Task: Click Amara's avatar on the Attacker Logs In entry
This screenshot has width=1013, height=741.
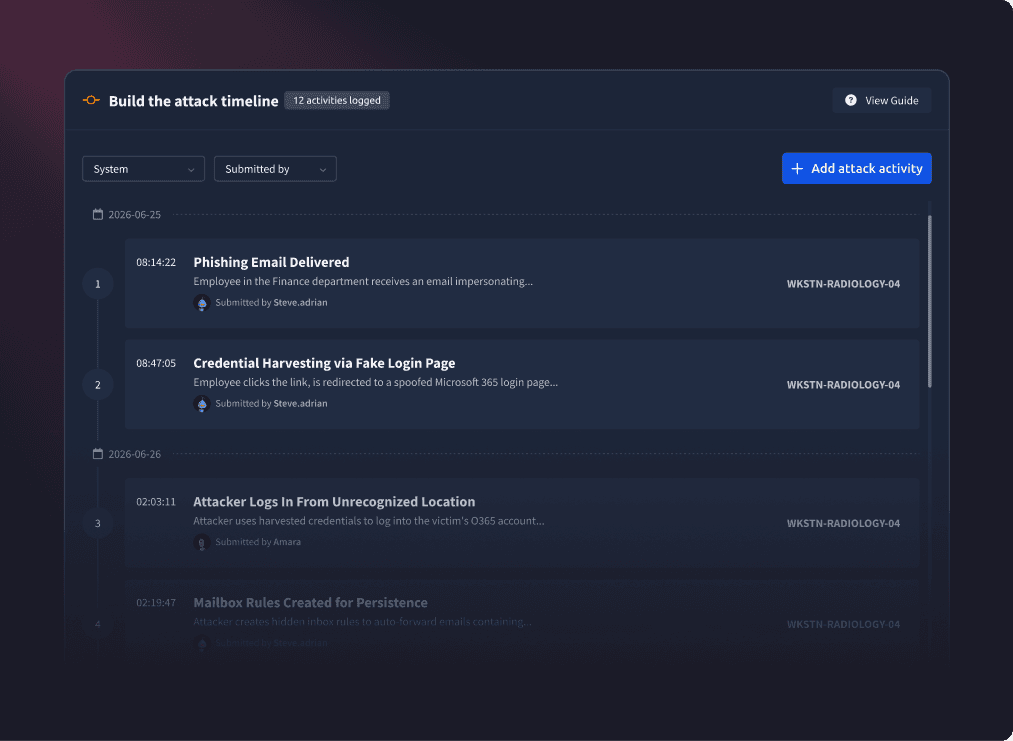Action: [202, 542]
